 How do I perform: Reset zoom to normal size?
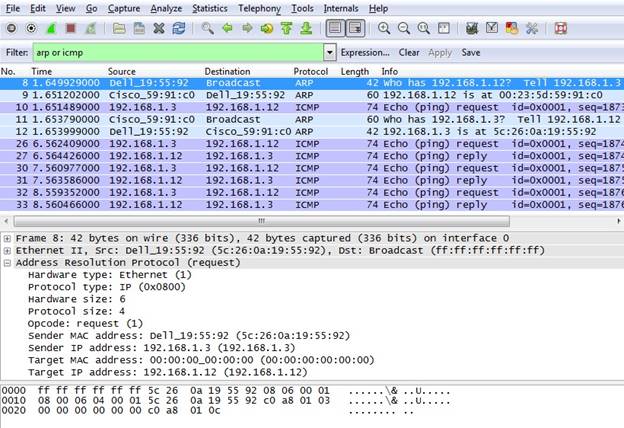click(x=424, y=28)
